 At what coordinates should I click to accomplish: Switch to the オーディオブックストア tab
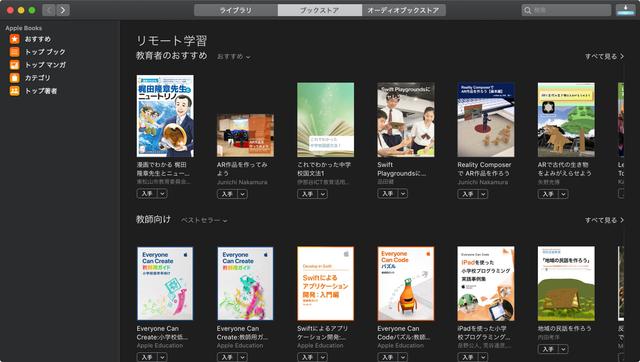click(x=403, y=10)
